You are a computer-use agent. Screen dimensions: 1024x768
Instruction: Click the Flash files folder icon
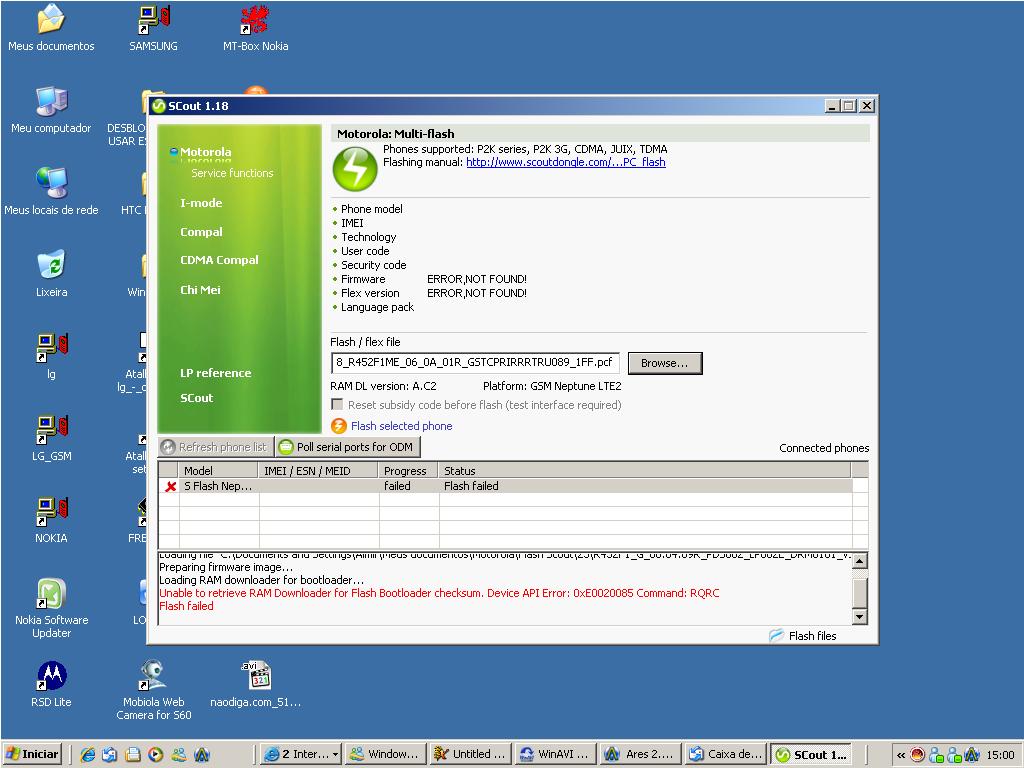776,635
